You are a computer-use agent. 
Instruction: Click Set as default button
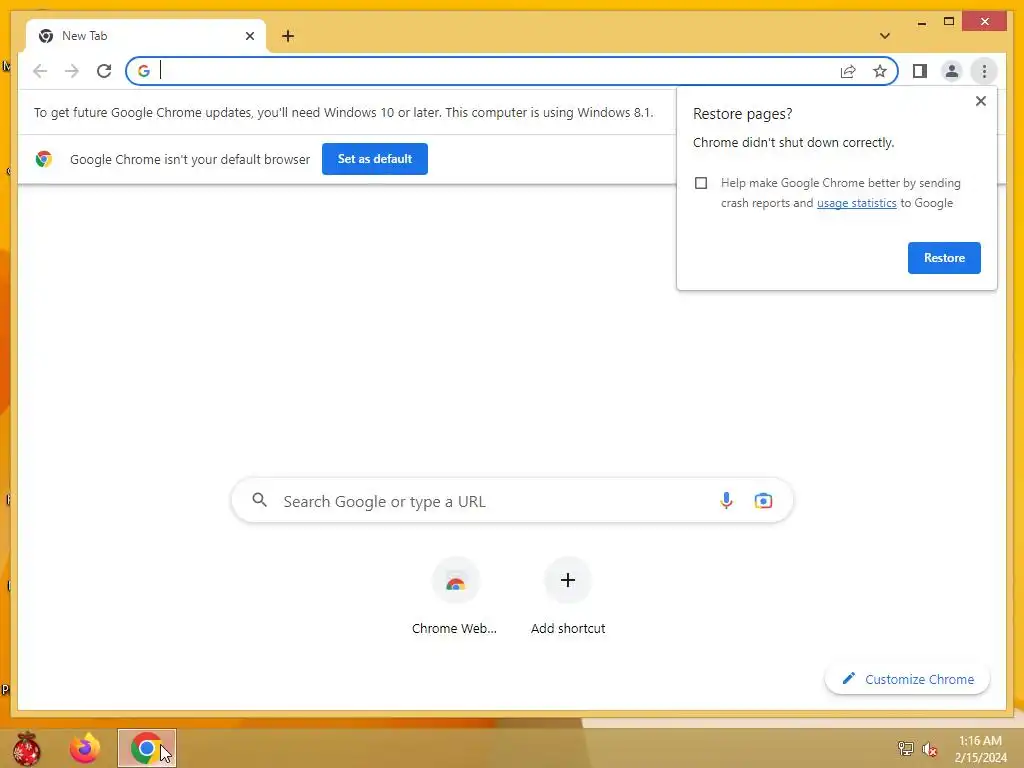coord(375,159)
